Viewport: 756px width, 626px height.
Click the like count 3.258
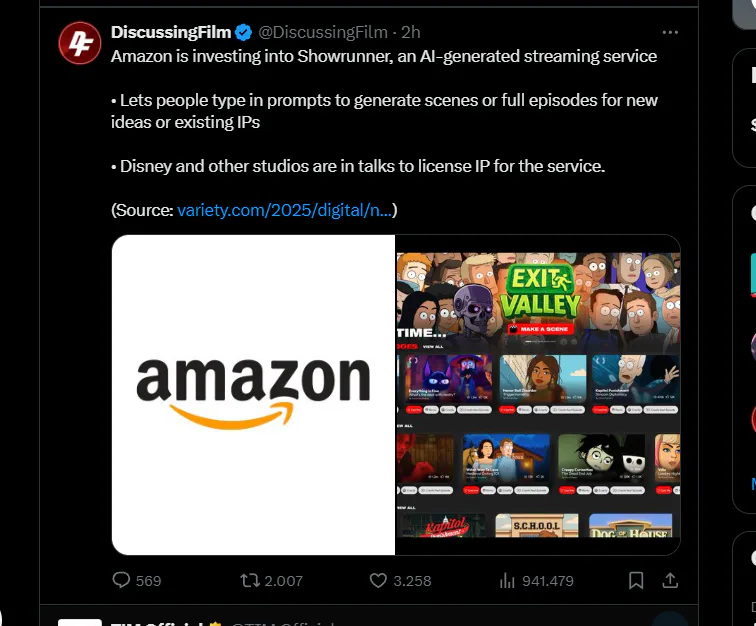[x=412, y=581]
